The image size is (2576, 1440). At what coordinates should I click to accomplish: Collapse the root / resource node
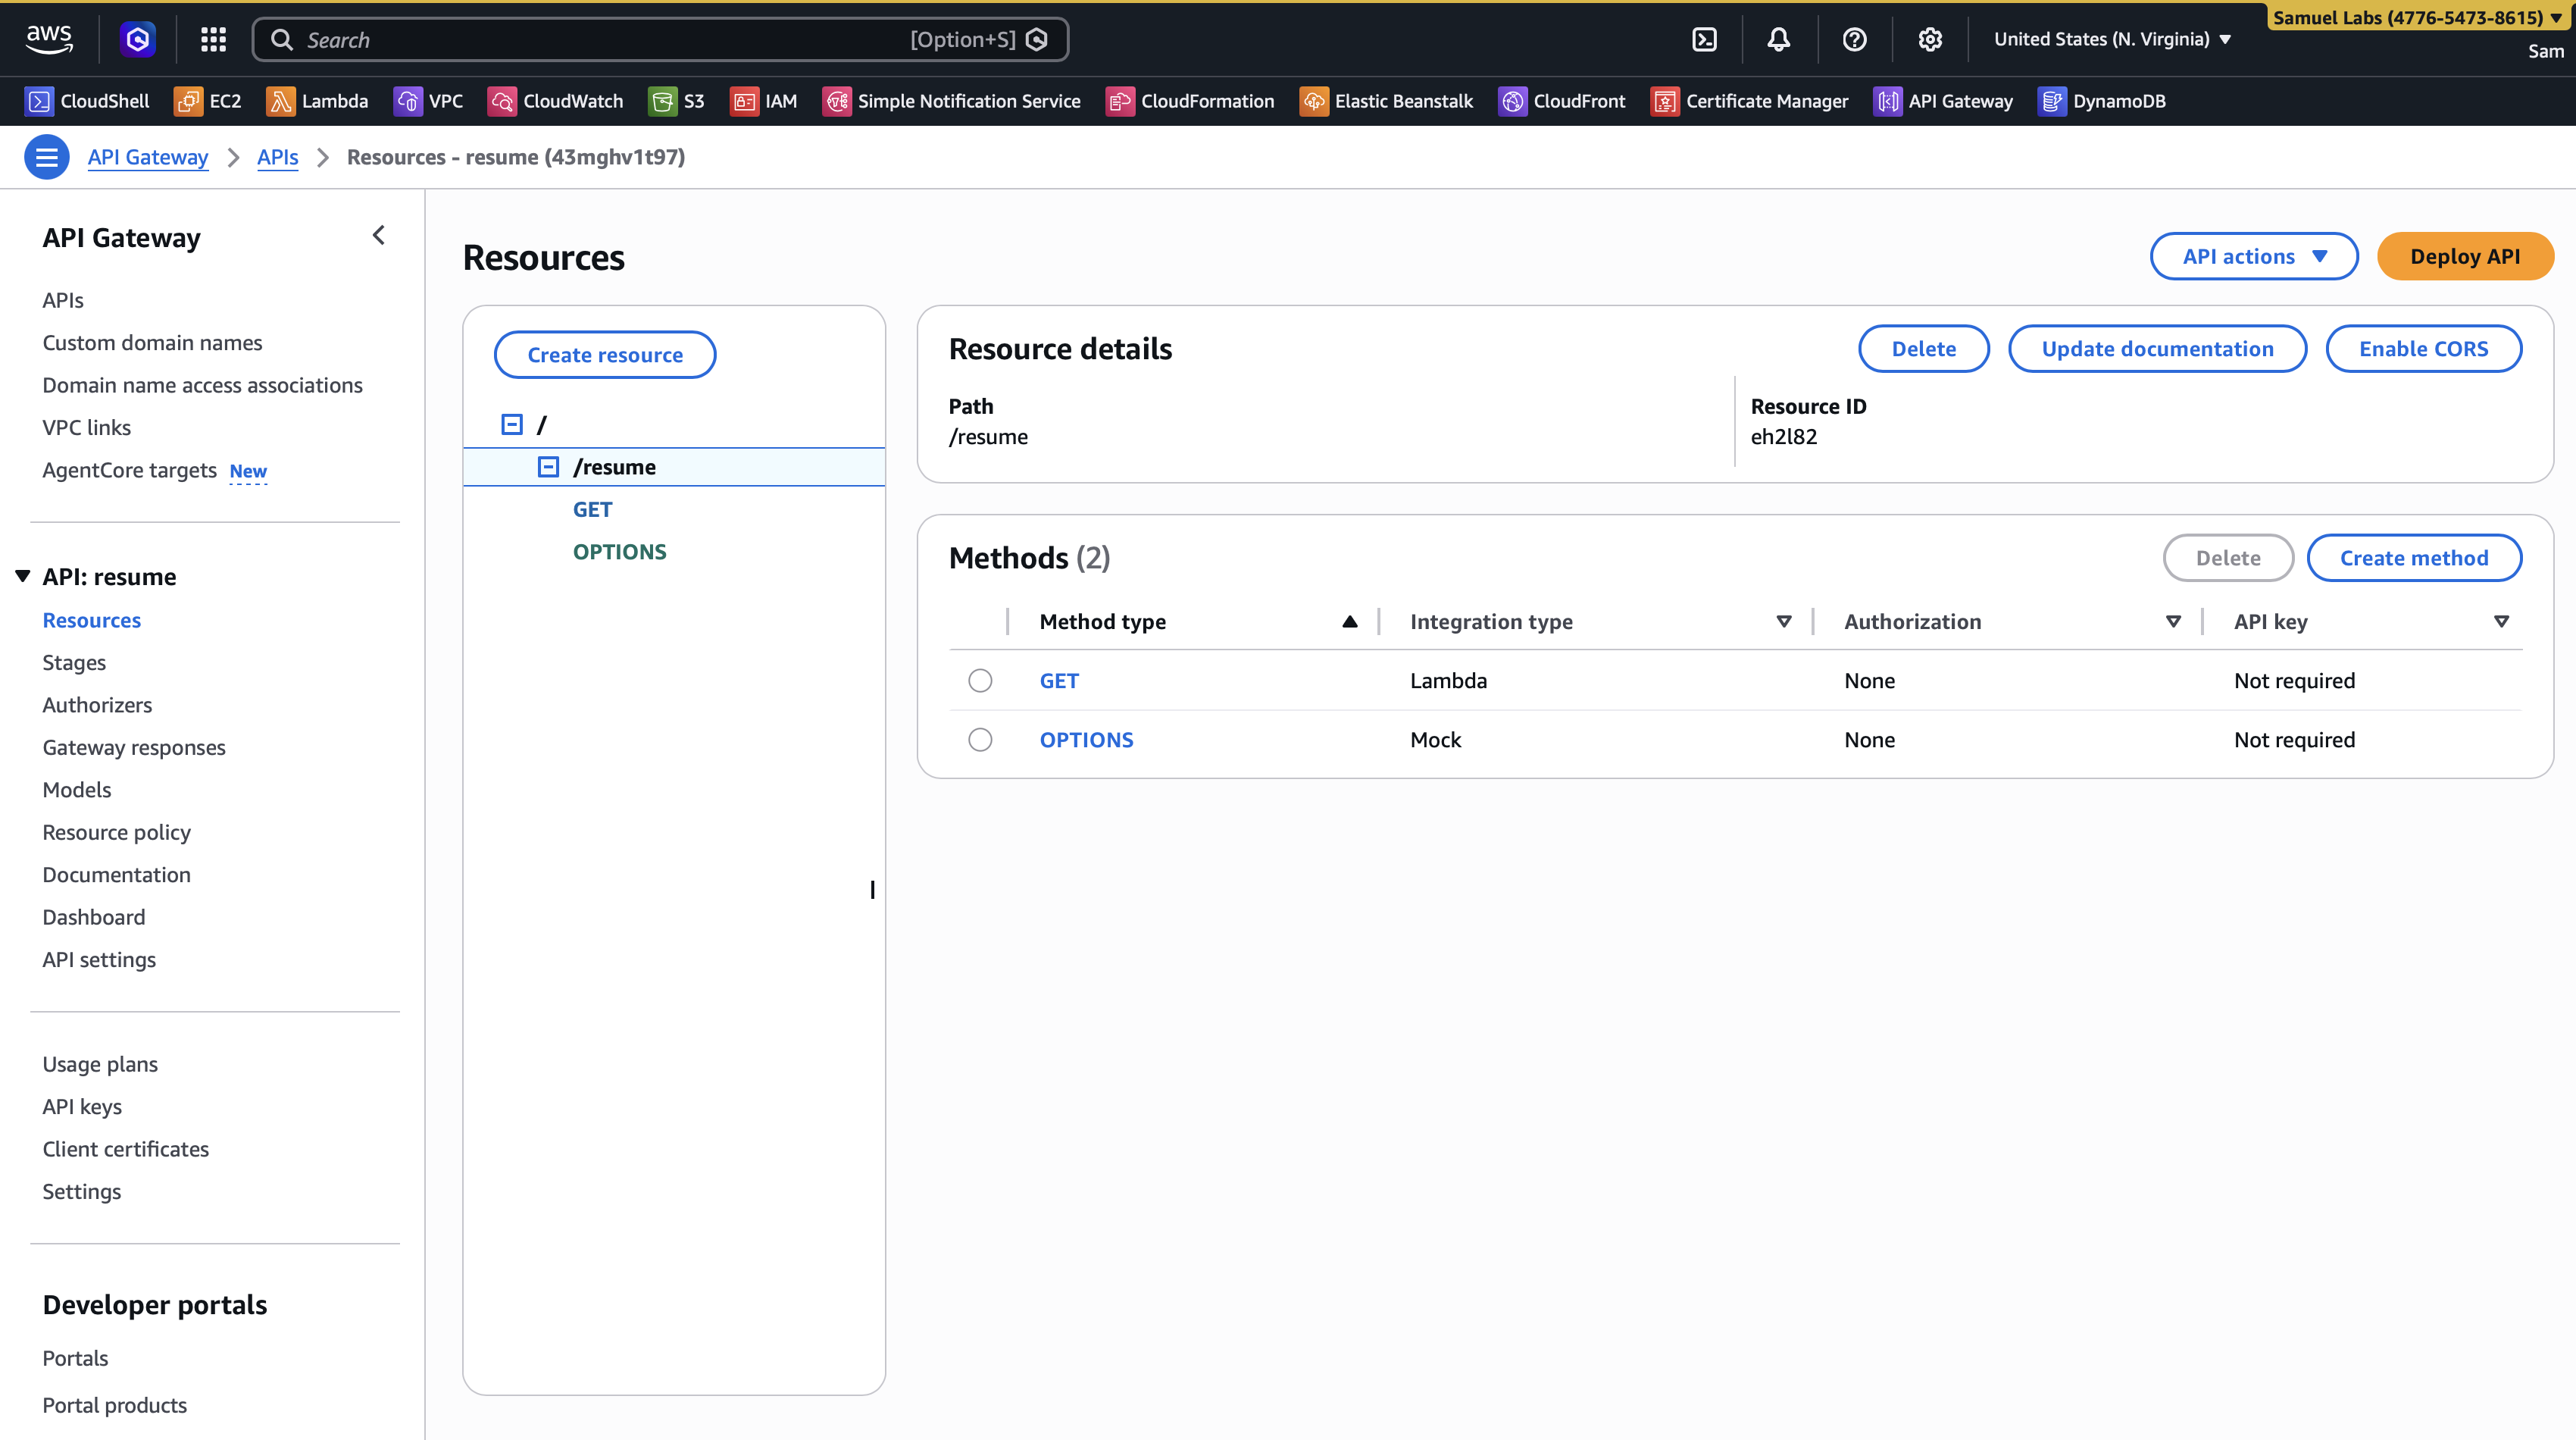click(x=511, y=424)
